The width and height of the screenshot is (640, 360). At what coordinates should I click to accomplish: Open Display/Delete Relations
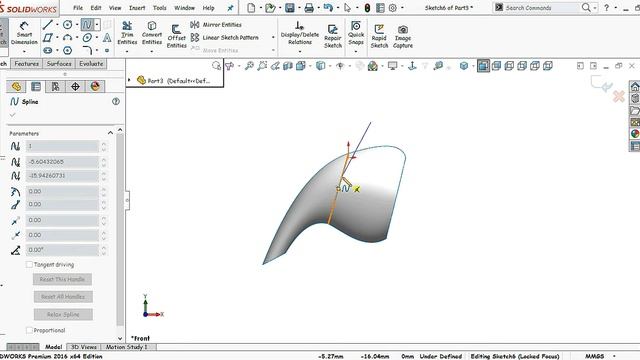coord(300,33)
